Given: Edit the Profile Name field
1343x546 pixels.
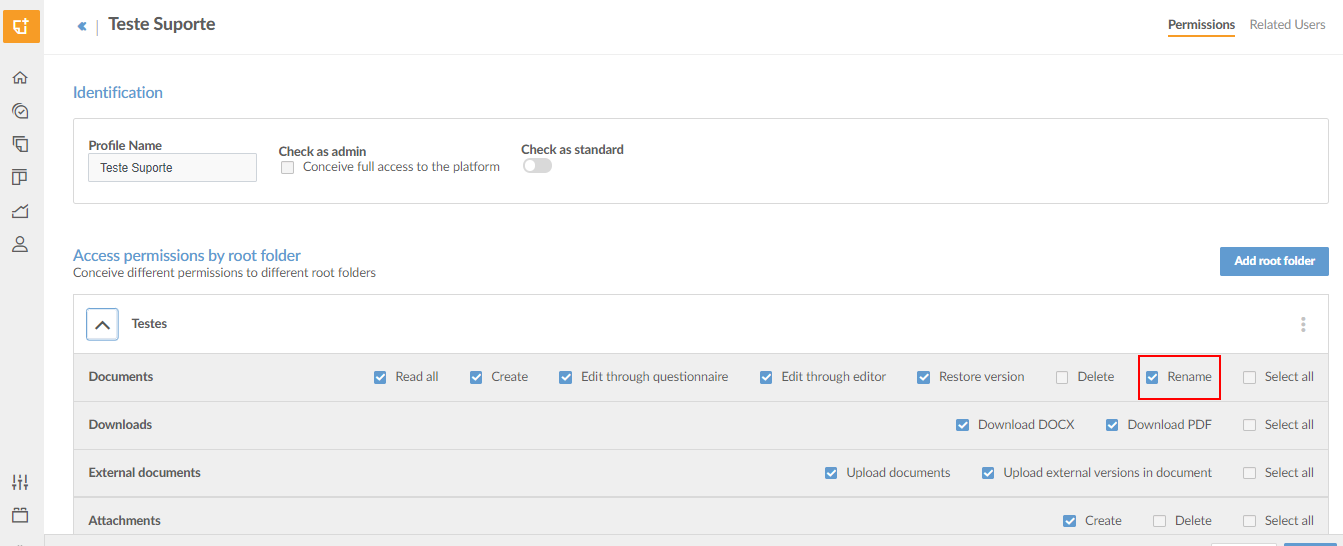Looking at the screenshot, I should tap(173, 168).
